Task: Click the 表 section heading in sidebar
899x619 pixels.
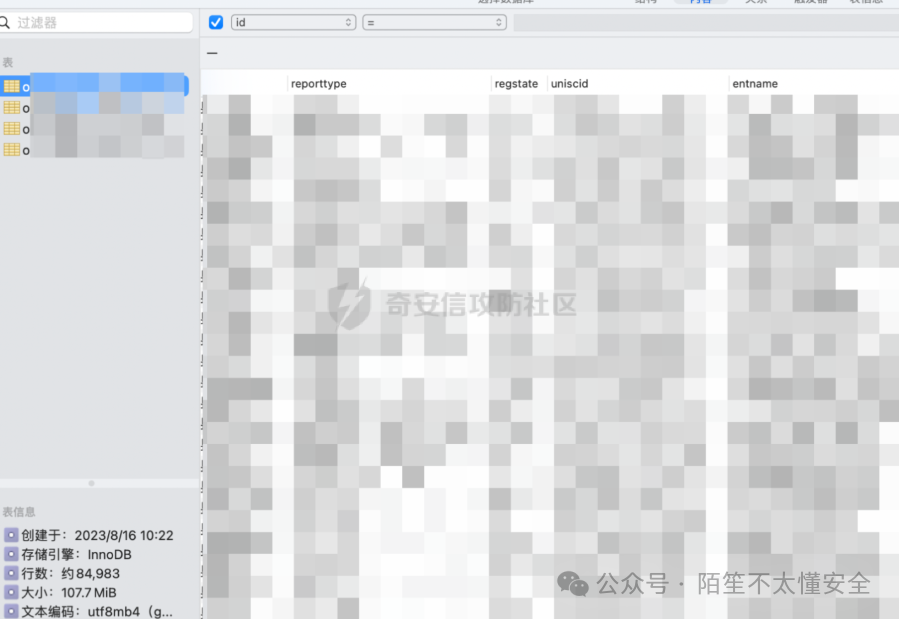Action: (x=7, y=62)
